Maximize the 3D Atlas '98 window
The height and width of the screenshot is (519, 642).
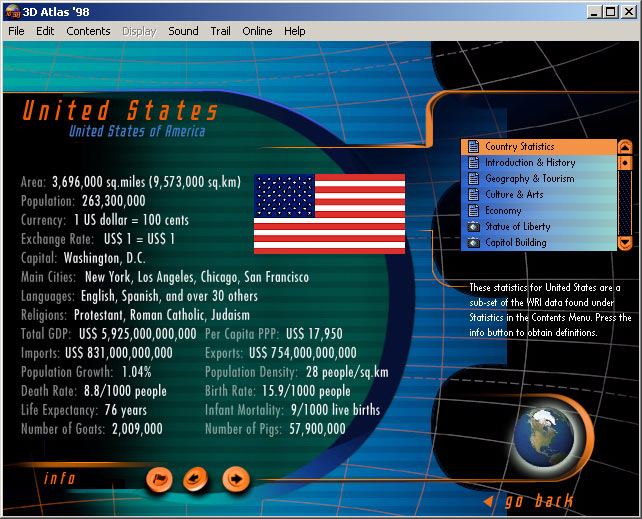pos(610,12)
